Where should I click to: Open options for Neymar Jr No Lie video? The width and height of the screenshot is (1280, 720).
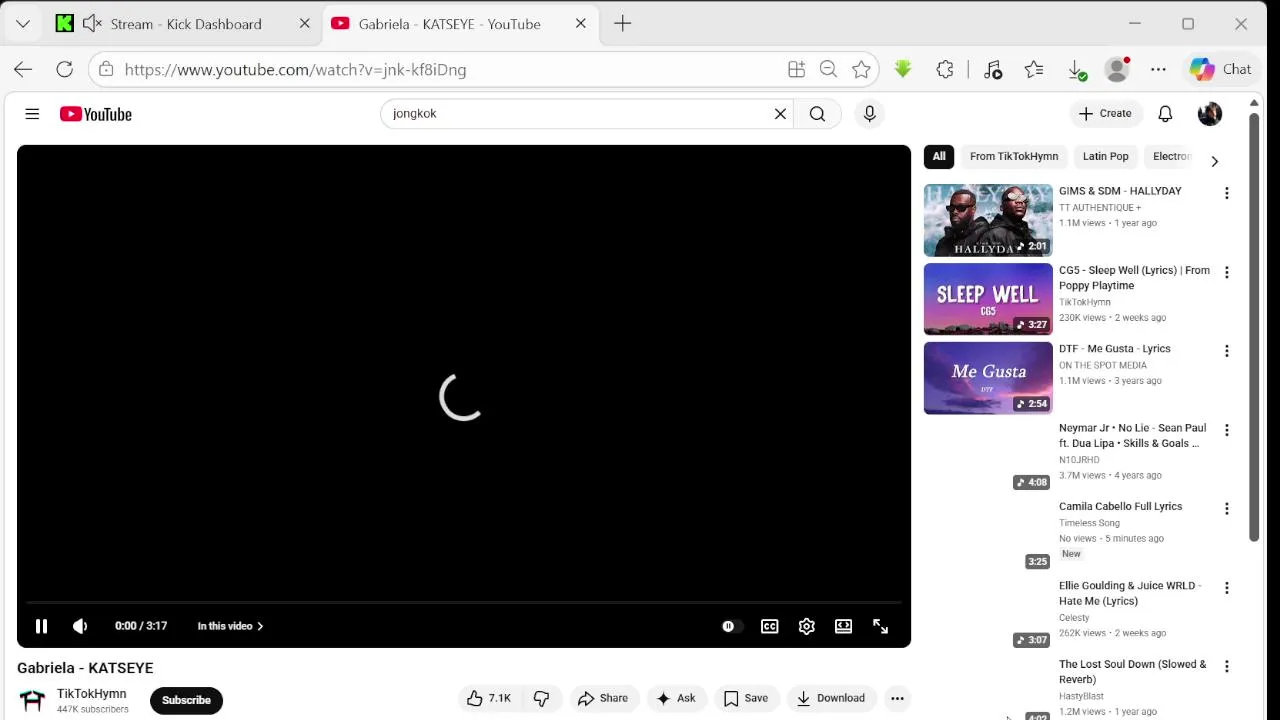[1226, 430]
